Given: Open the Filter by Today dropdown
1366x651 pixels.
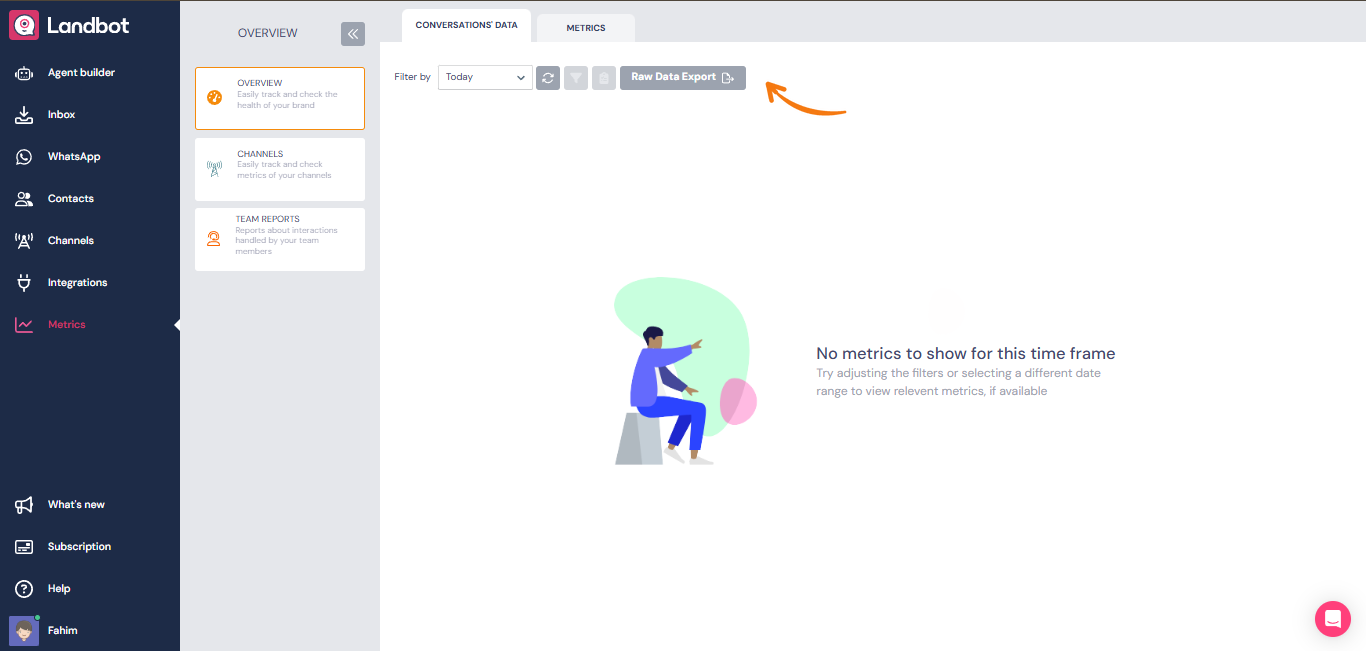Looking at the screenshot, I should [x=485, y=77].
